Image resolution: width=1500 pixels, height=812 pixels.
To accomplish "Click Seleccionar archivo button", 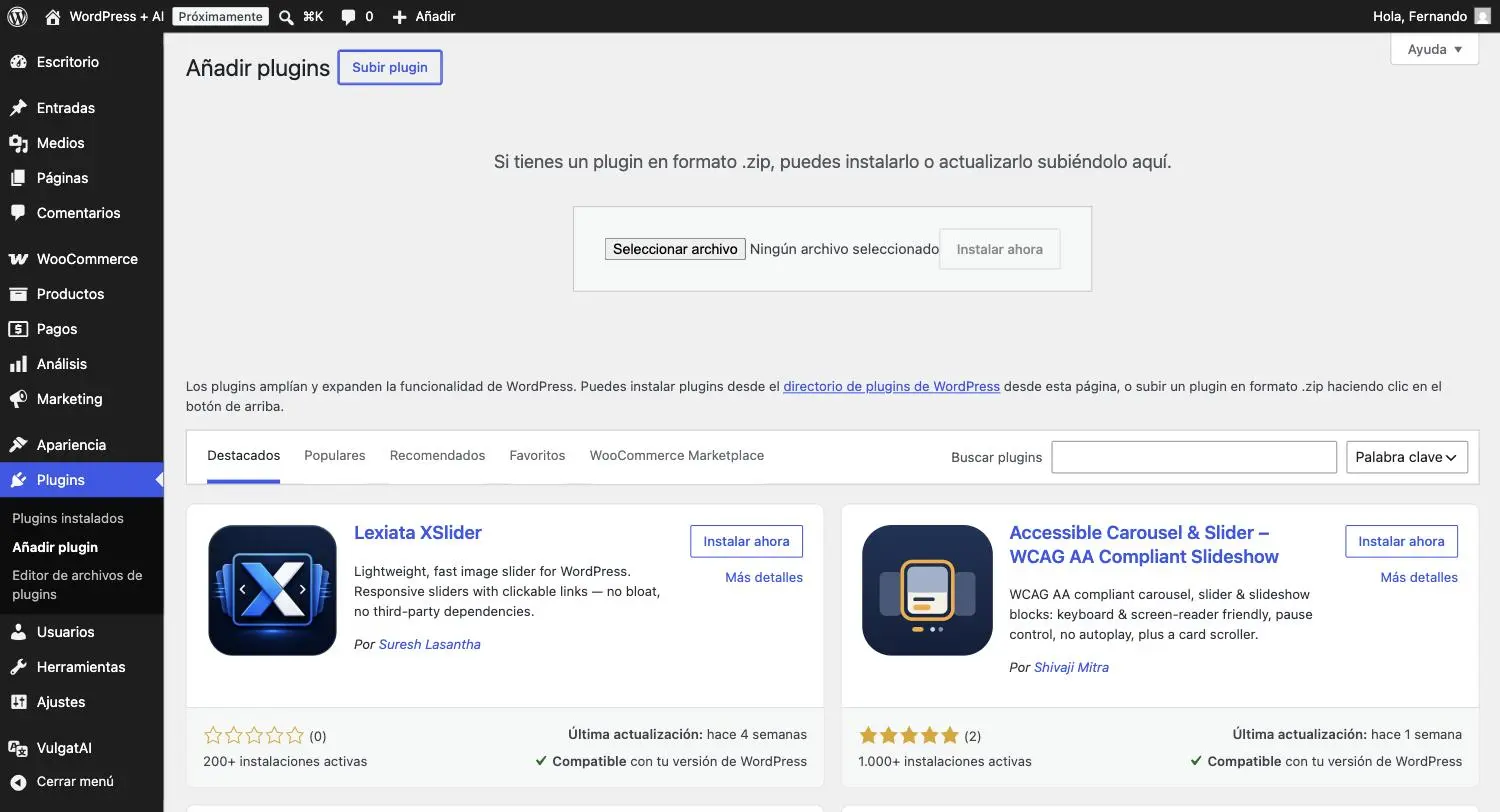I will tap(675, 249).
